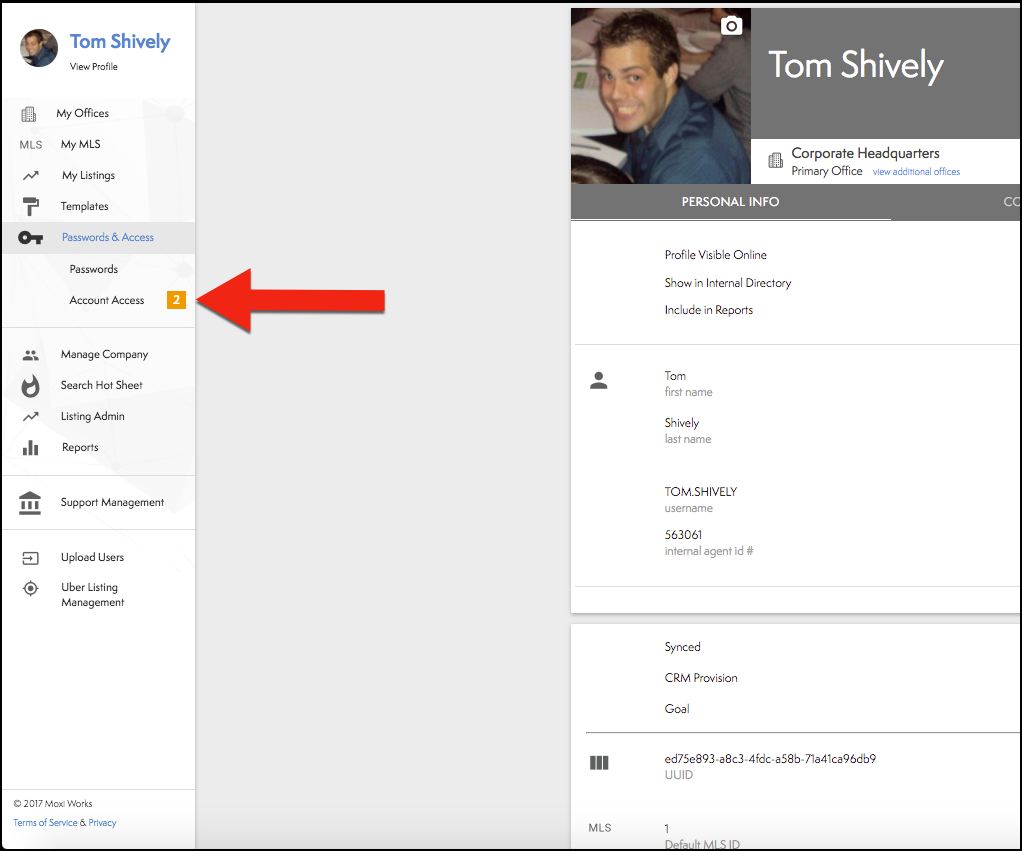This screenshot has width=1022, height=851.
Task: Click Tom Shively sidebar avatar thumbnail
Action: (39, 48)
